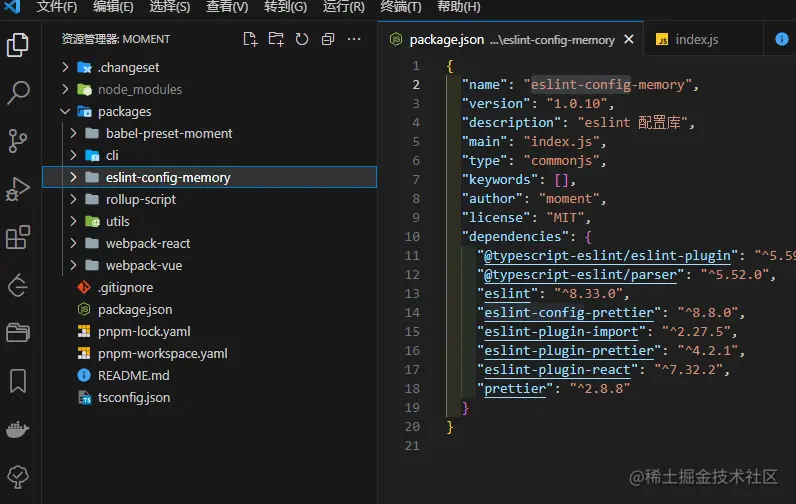Click eslint-plugin-import dependency link
Viewport: 796px width, 504px height.
561,331
